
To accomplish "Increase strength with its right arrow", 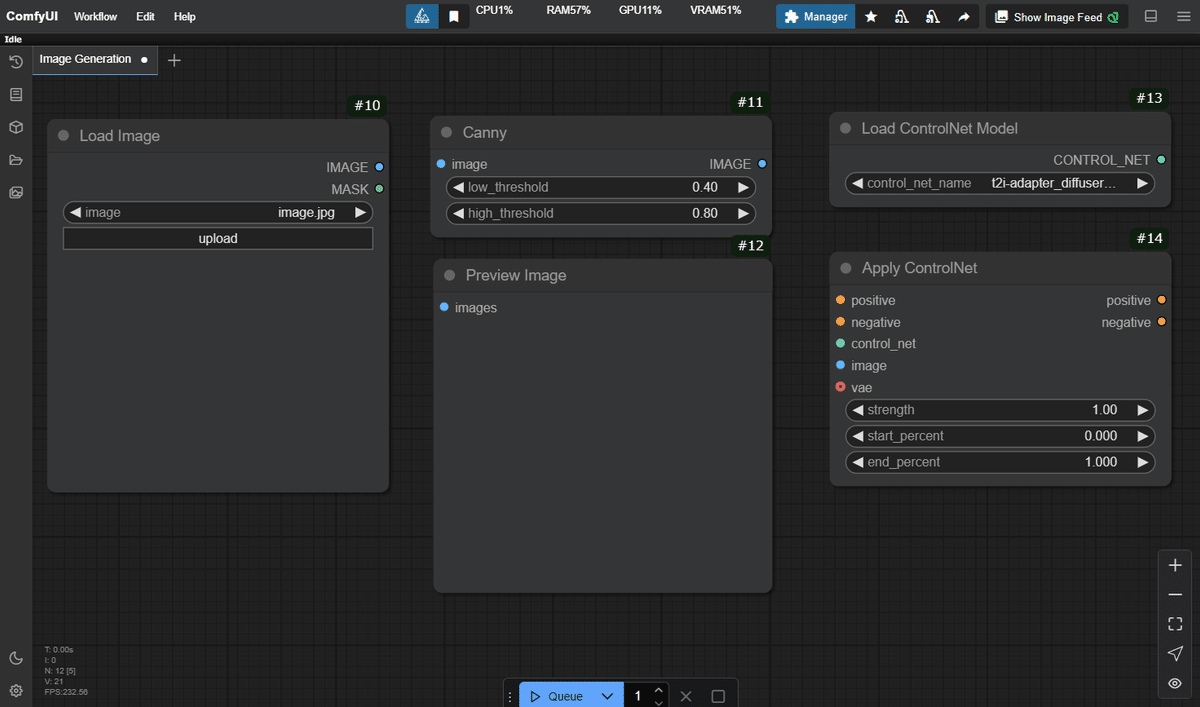I will pyautogui.click(x=1143, y=410).
